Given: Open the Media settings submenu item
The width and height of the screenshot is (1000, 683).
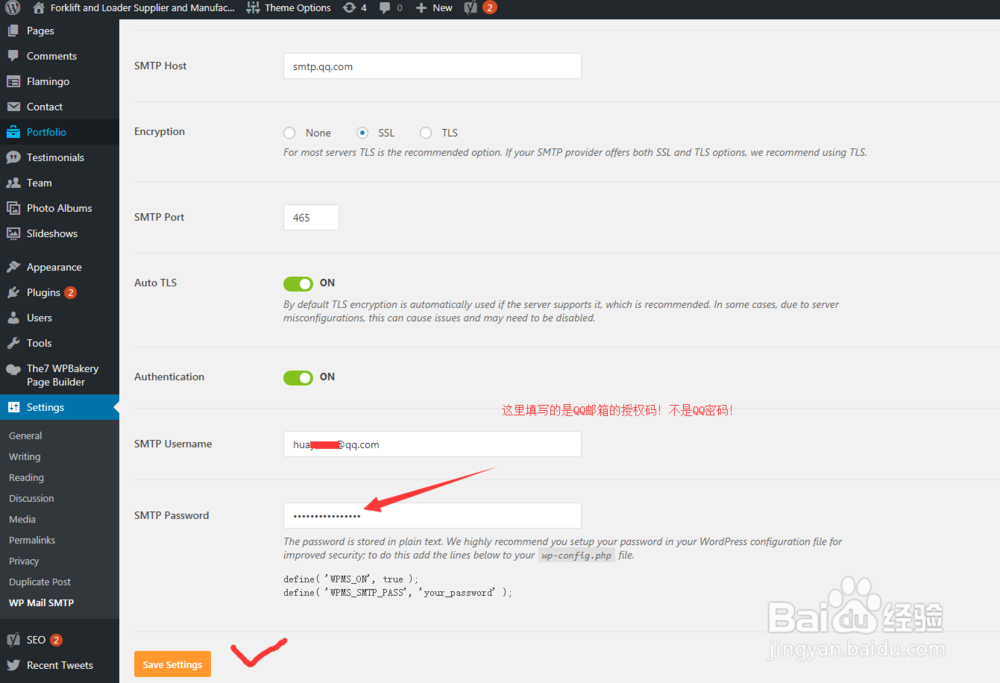Looking at the screenshot, I should pos(22,519).
